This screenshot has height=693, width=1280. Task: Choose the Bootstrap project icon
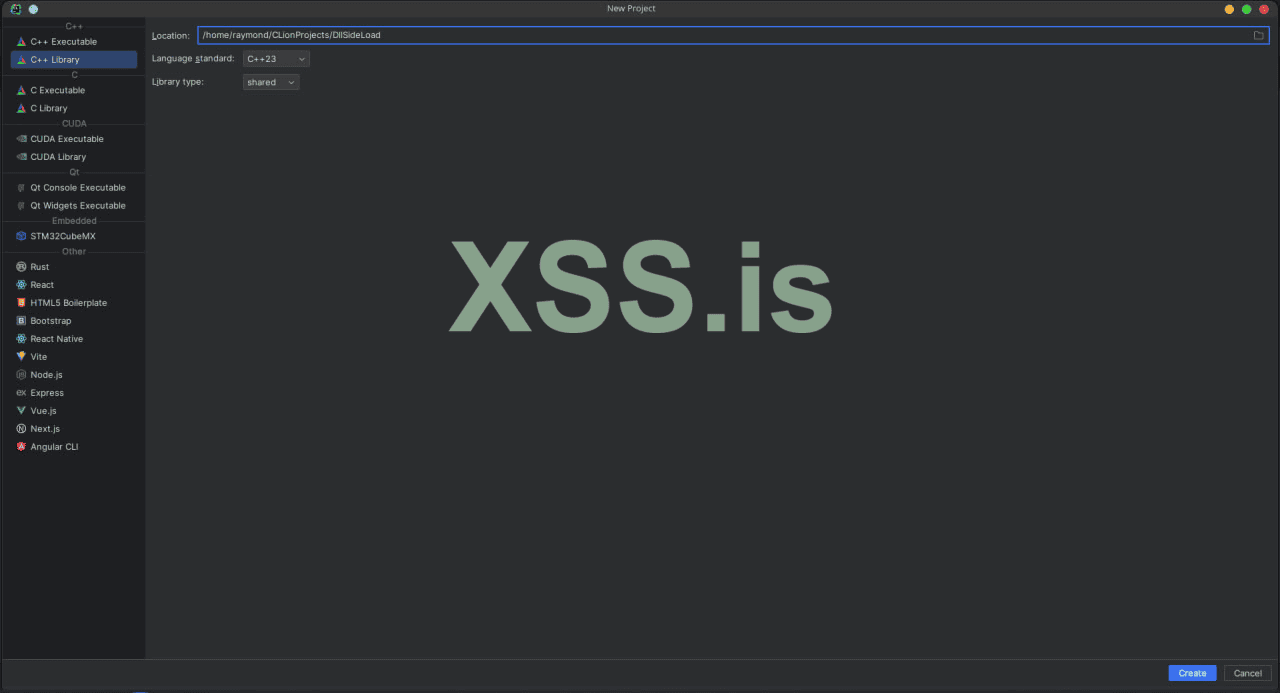point(21,321)
